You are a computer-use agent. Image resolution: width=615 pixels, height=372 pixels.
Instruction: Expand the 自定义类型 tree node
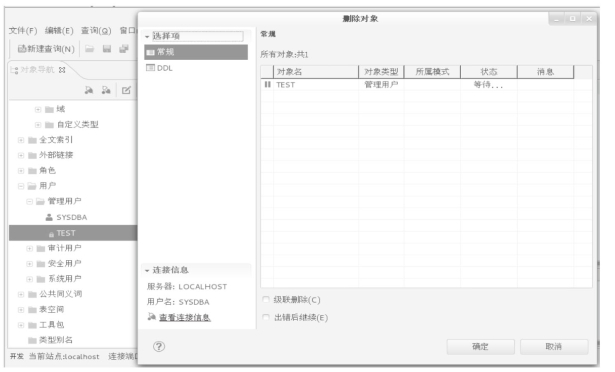point(38,125)
